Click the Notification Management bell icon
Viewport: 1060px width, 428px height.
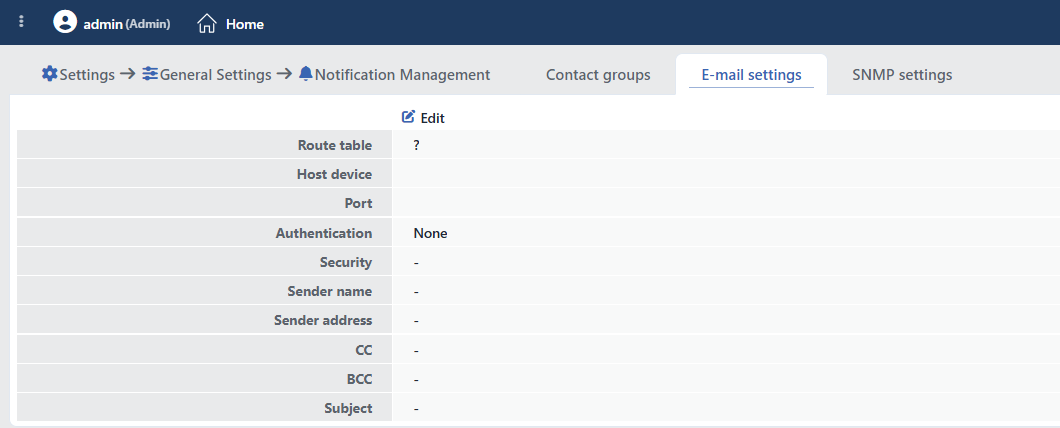[x=306, y=74]
